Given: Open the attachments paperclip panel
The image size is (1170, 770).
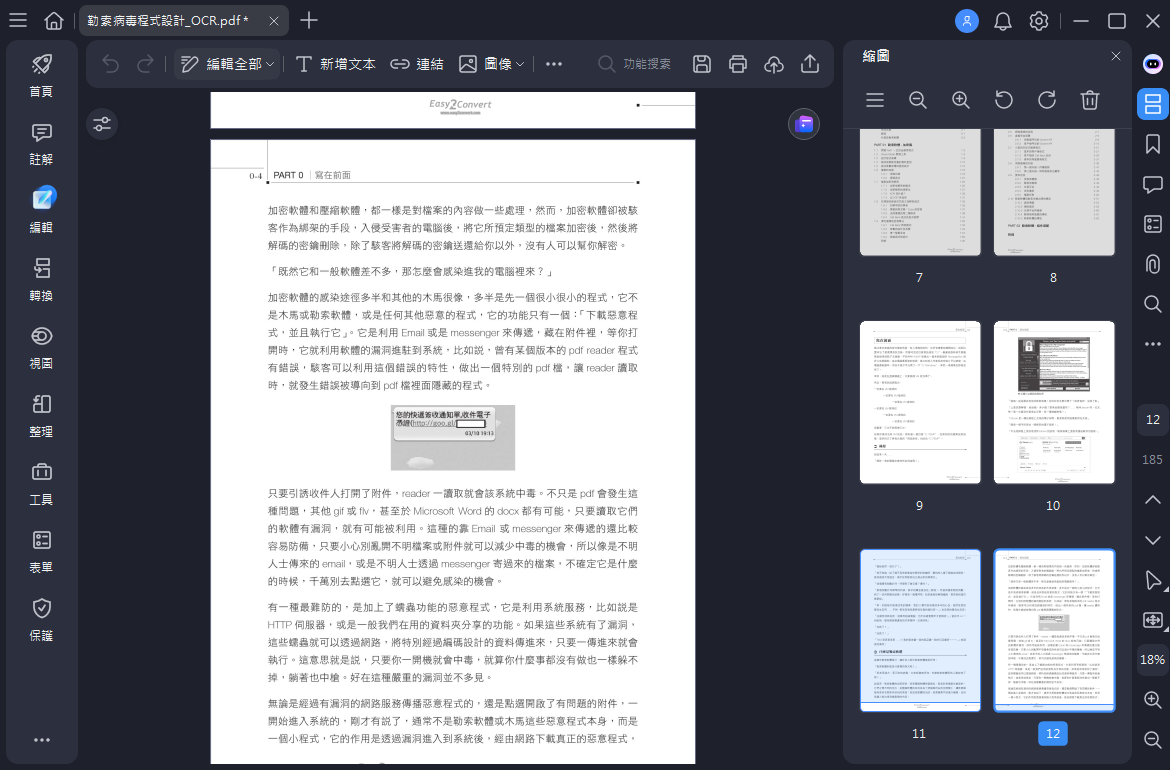Looking at the screenshot, I should coord(1153,264).
